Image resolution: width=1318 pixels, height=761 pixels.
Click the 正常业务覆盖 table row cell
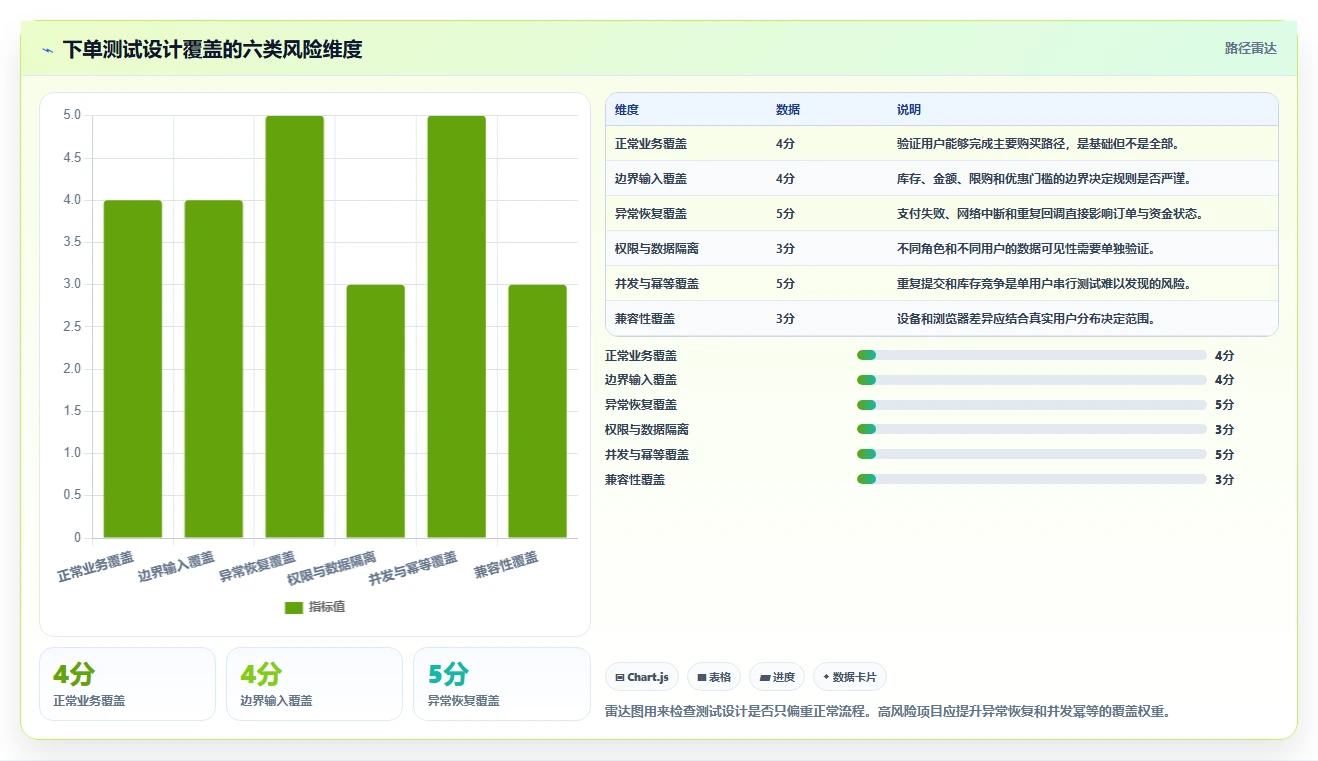coord(651,144)
